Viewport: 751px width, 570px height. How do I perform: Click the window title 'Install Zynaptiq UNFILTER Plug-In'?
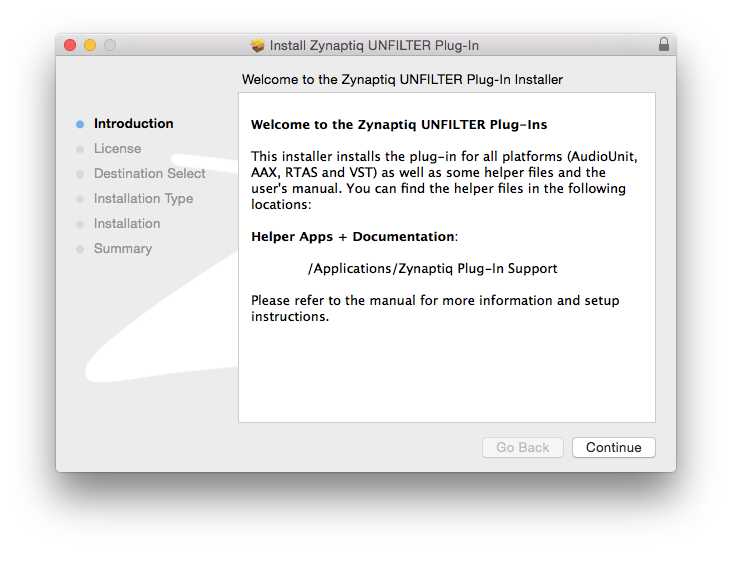click(x=374, y=46)
